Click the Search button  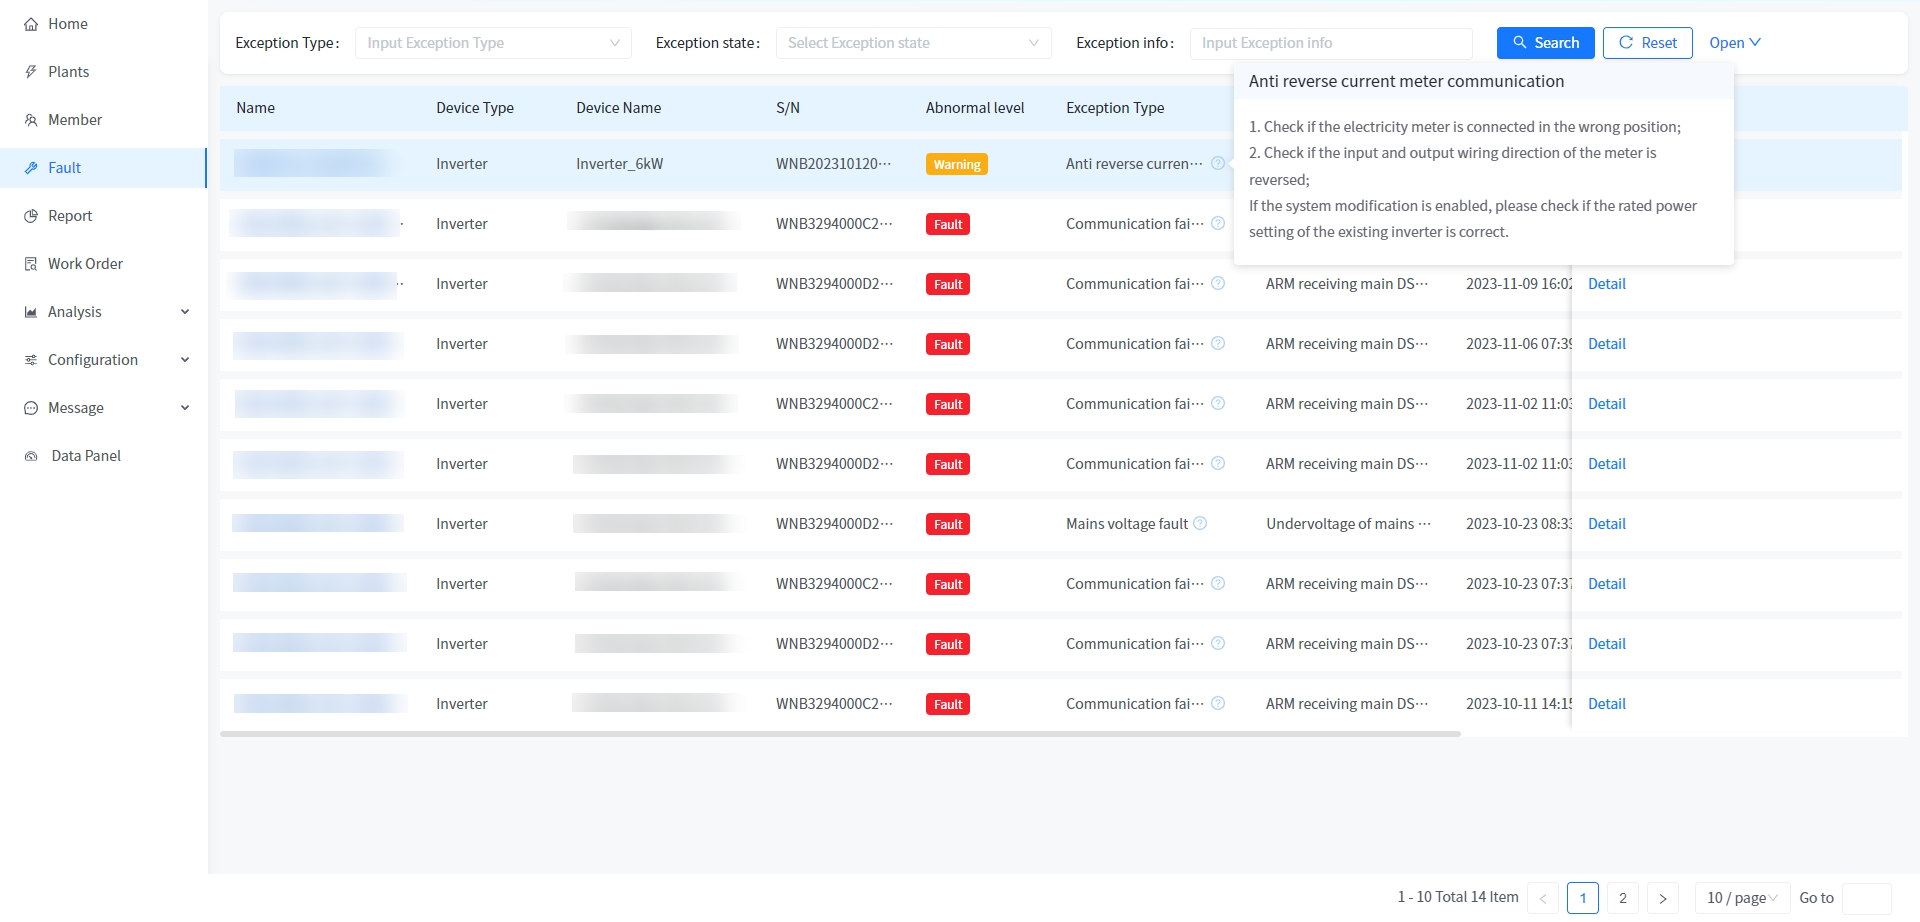pyautogui.click(x=1545, y=42)
